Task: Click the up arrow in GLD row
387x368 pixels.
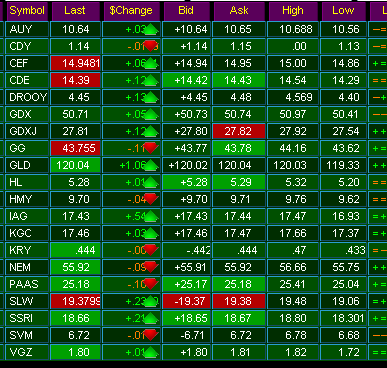Action: click(x=151, y=166)
